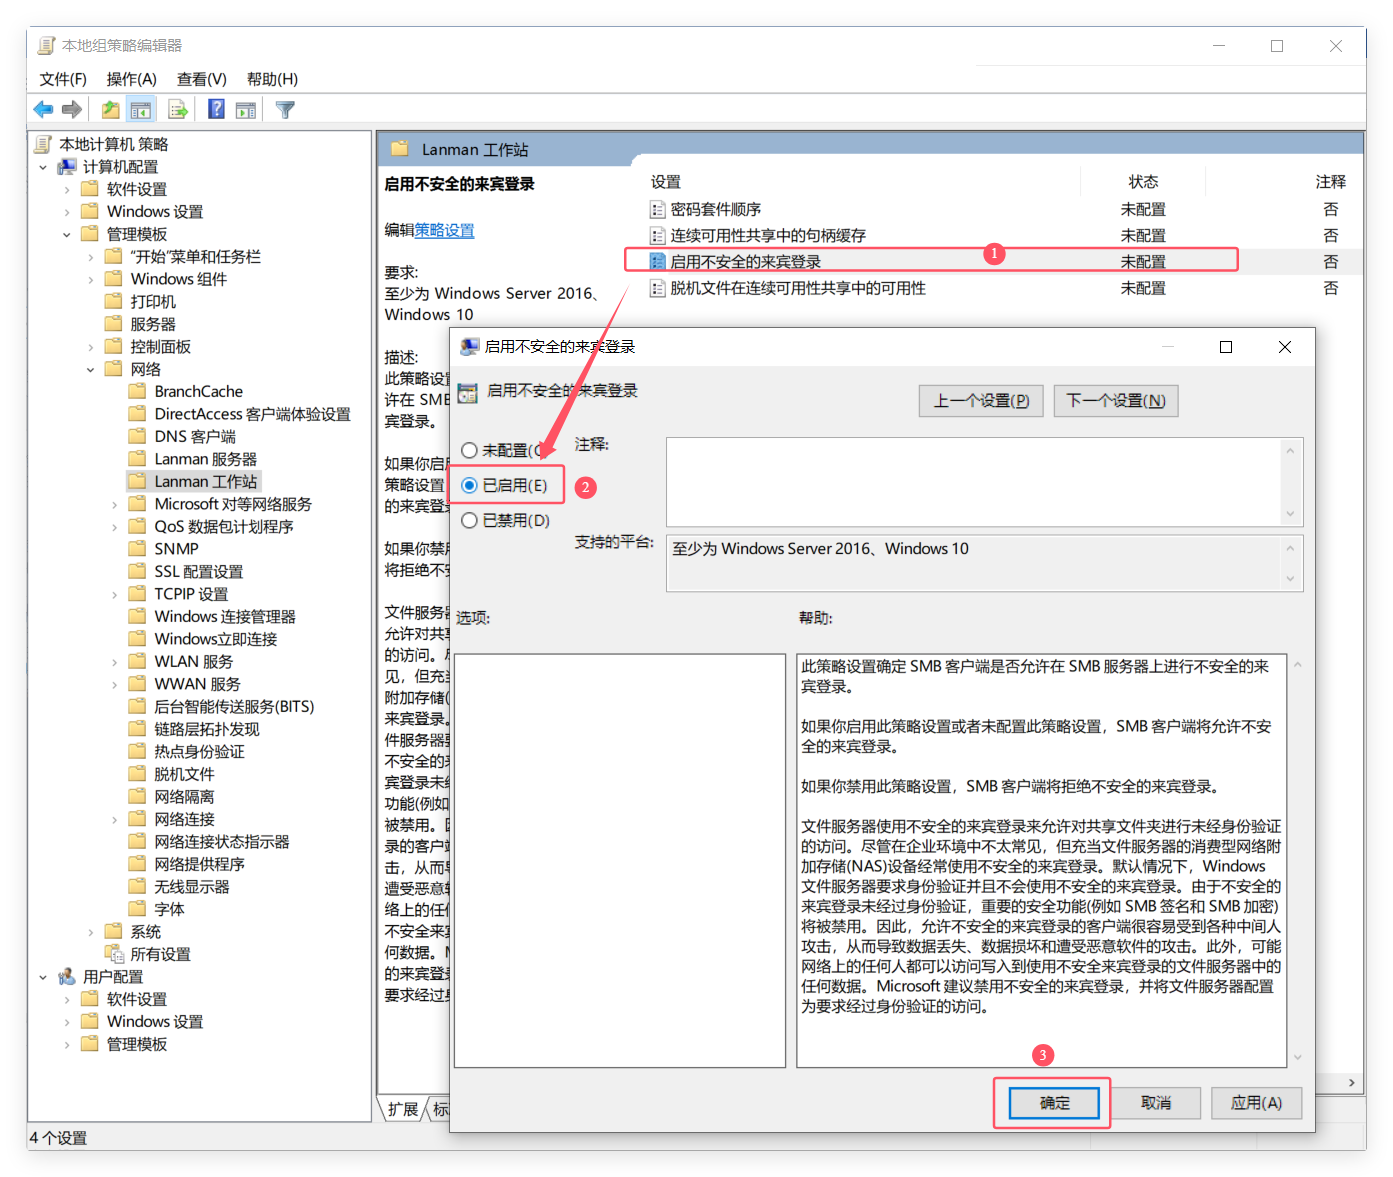
Task: Select the 已启用(E) radio button
Action: 469,486
